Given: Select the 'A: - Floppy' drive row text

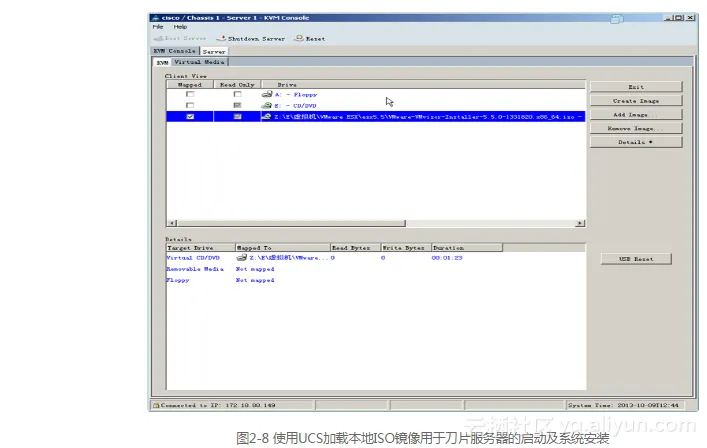Looking at the screenshot, I should click(x=296, y=95).
